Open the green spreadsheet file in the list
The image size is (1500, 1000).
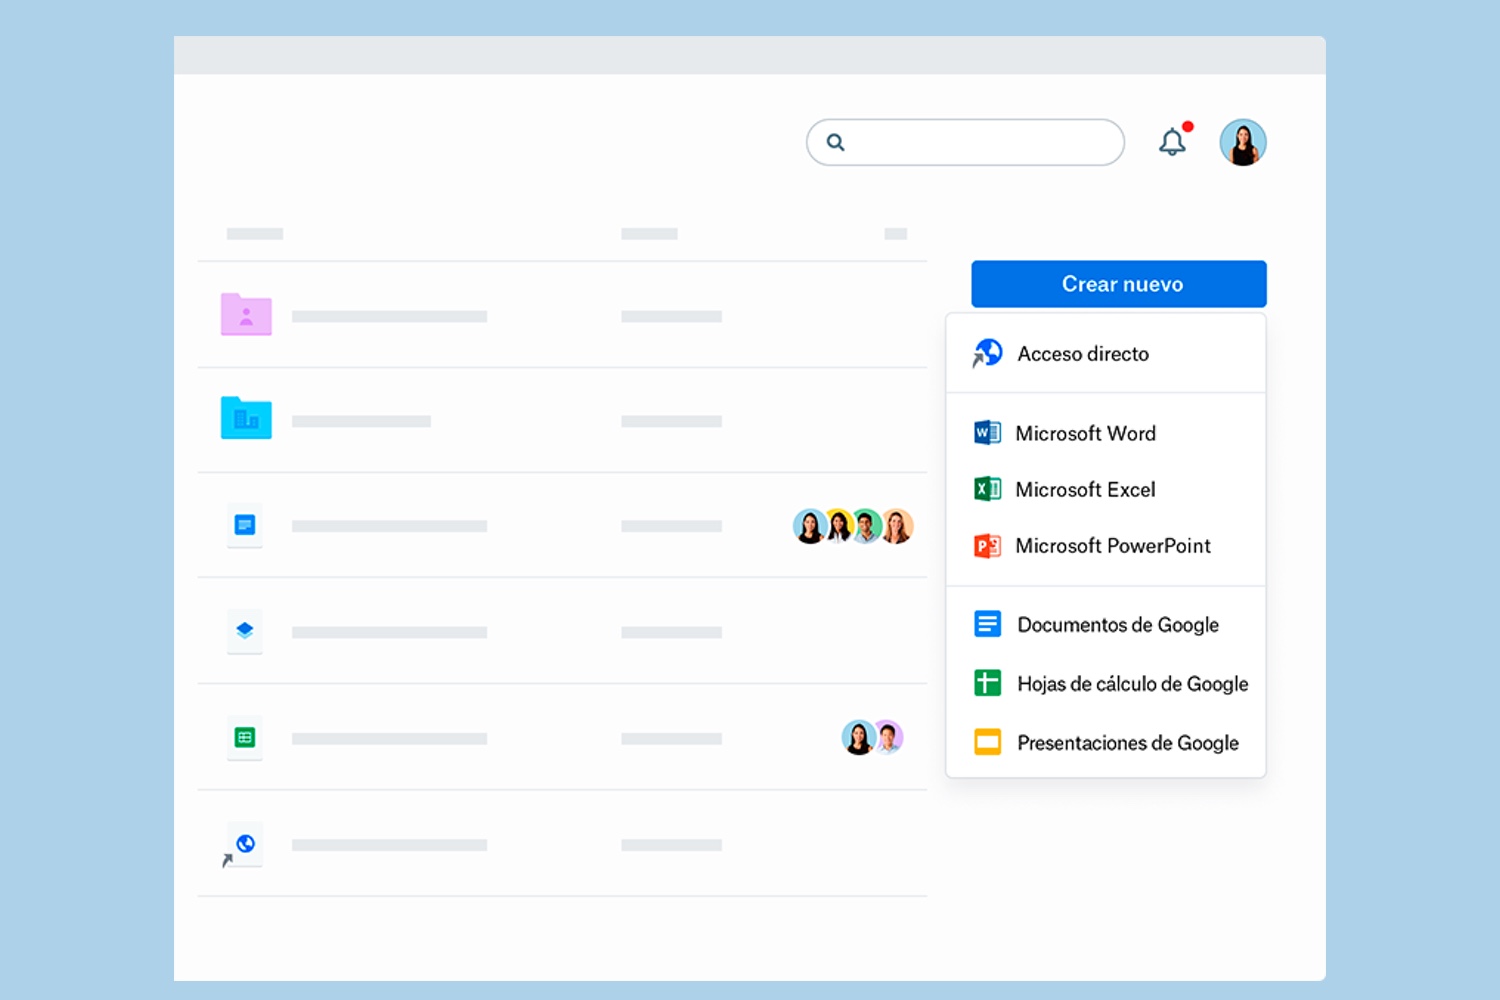[x=245, y=738]
